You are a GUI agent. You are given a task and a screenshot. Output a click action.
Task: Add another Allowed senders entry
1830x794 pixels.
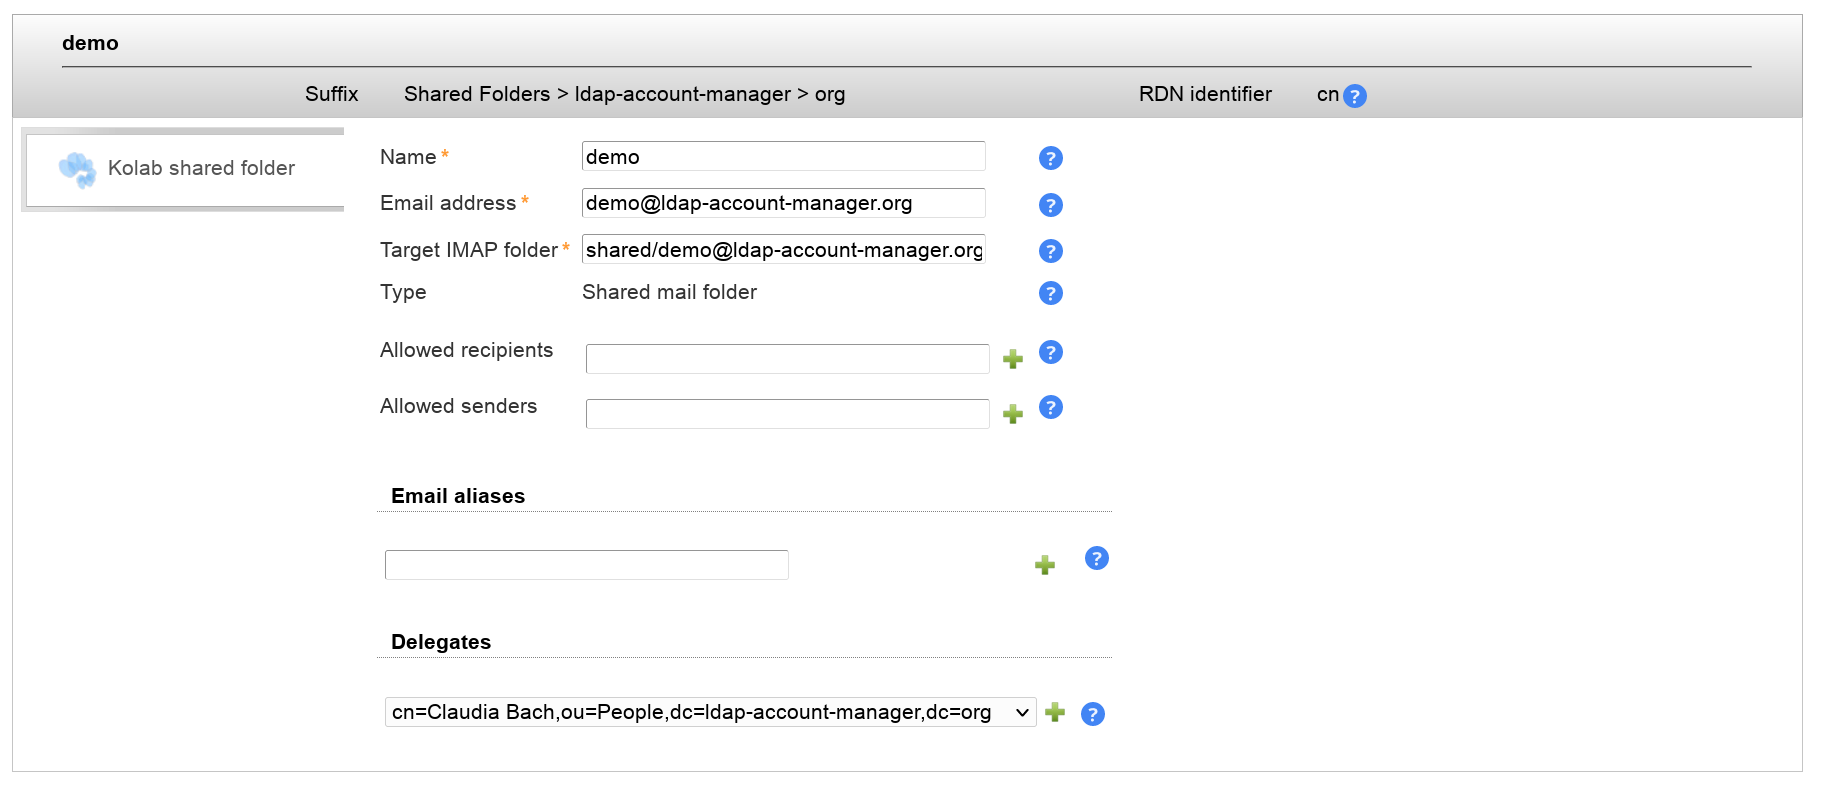click(x=1013, y=414)
